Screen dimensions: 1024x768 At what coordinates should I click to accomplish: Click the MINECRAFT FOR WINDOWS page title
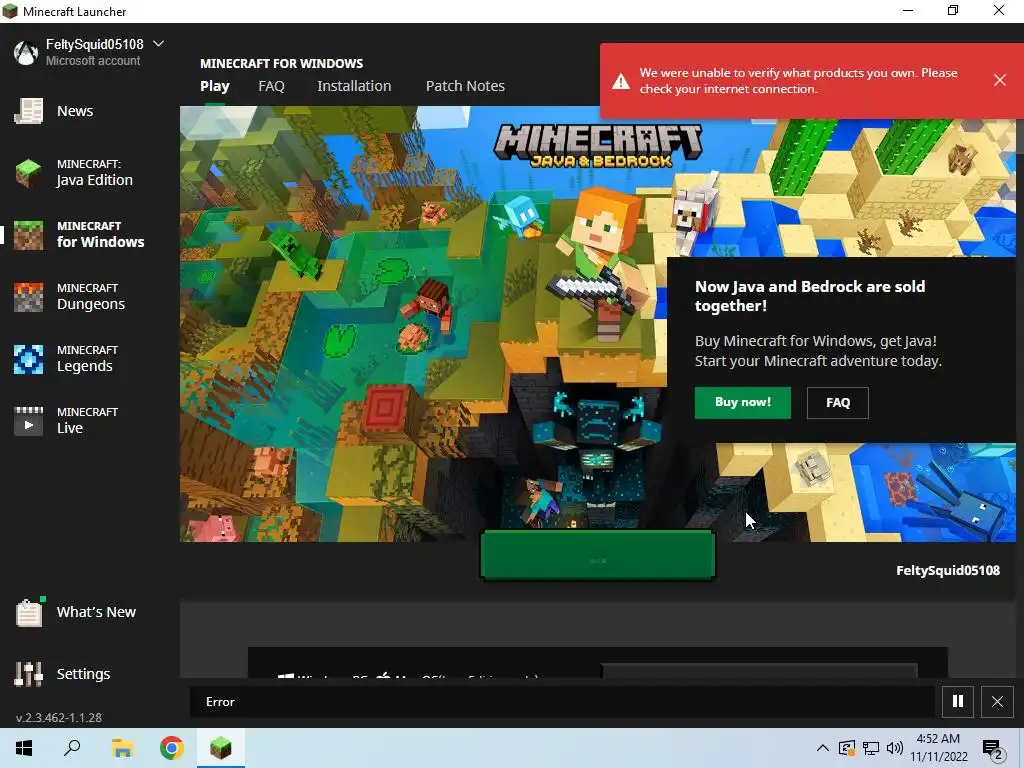coord(281,63)
